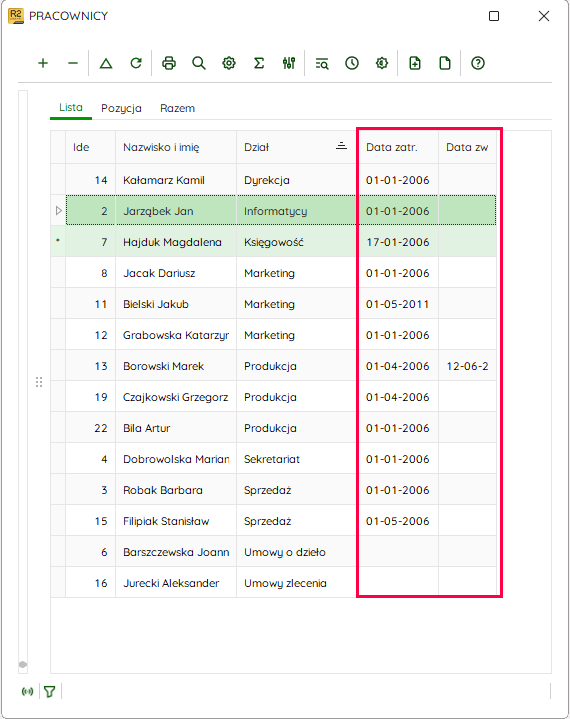Click the plus icon to add employee
This screenshot has width=570, height=719.
coord(43,63)
